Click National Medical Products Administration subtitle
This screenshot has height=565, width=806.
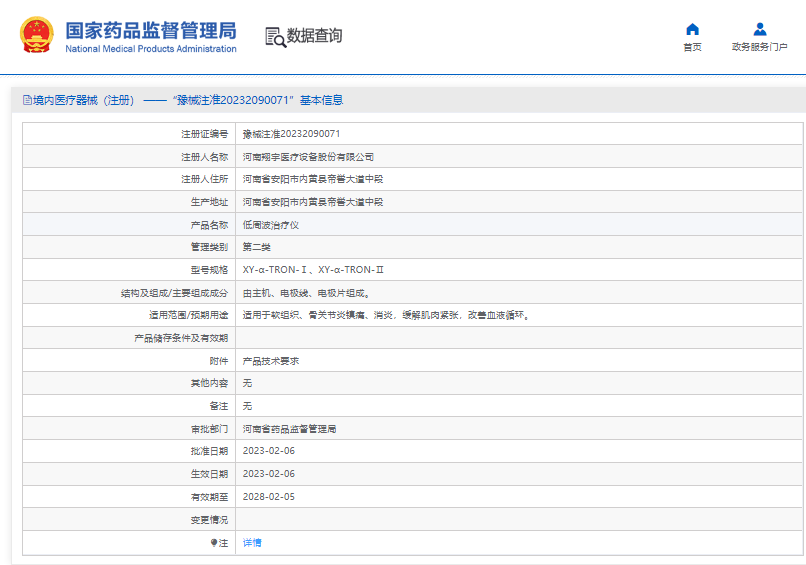point(151,49)
